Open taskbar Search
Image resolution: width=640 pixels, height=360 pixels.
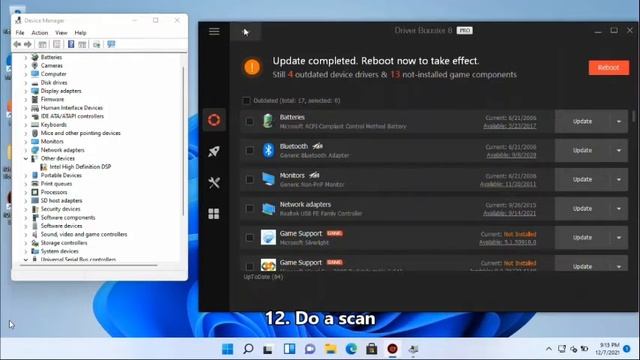248,349
